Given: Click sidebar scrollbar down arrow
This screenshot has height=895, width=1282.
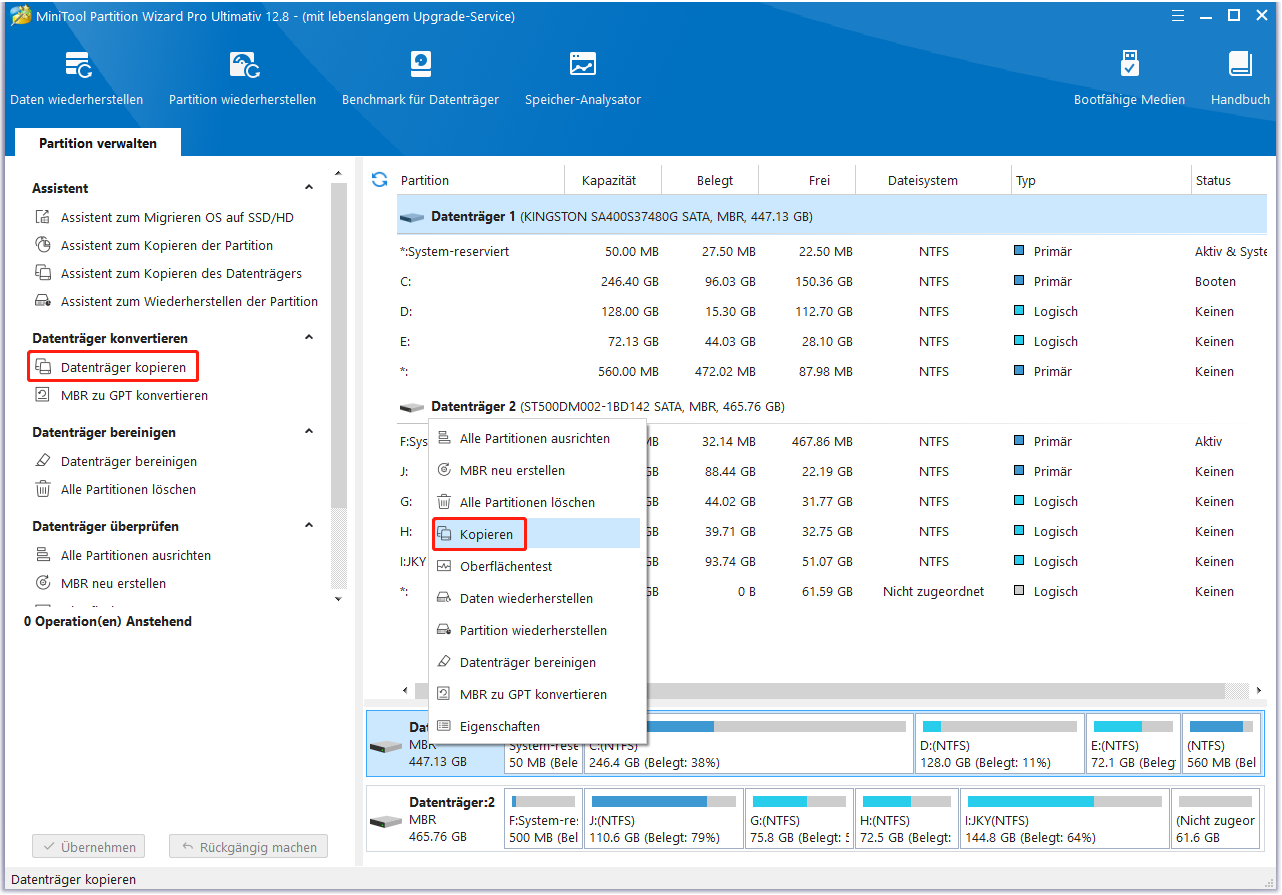Looking at the screenshot, I should point(338,598).
